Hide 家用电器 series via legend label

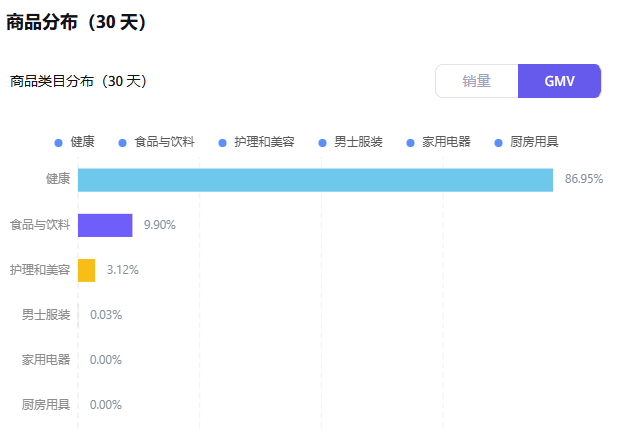[446, 142]
